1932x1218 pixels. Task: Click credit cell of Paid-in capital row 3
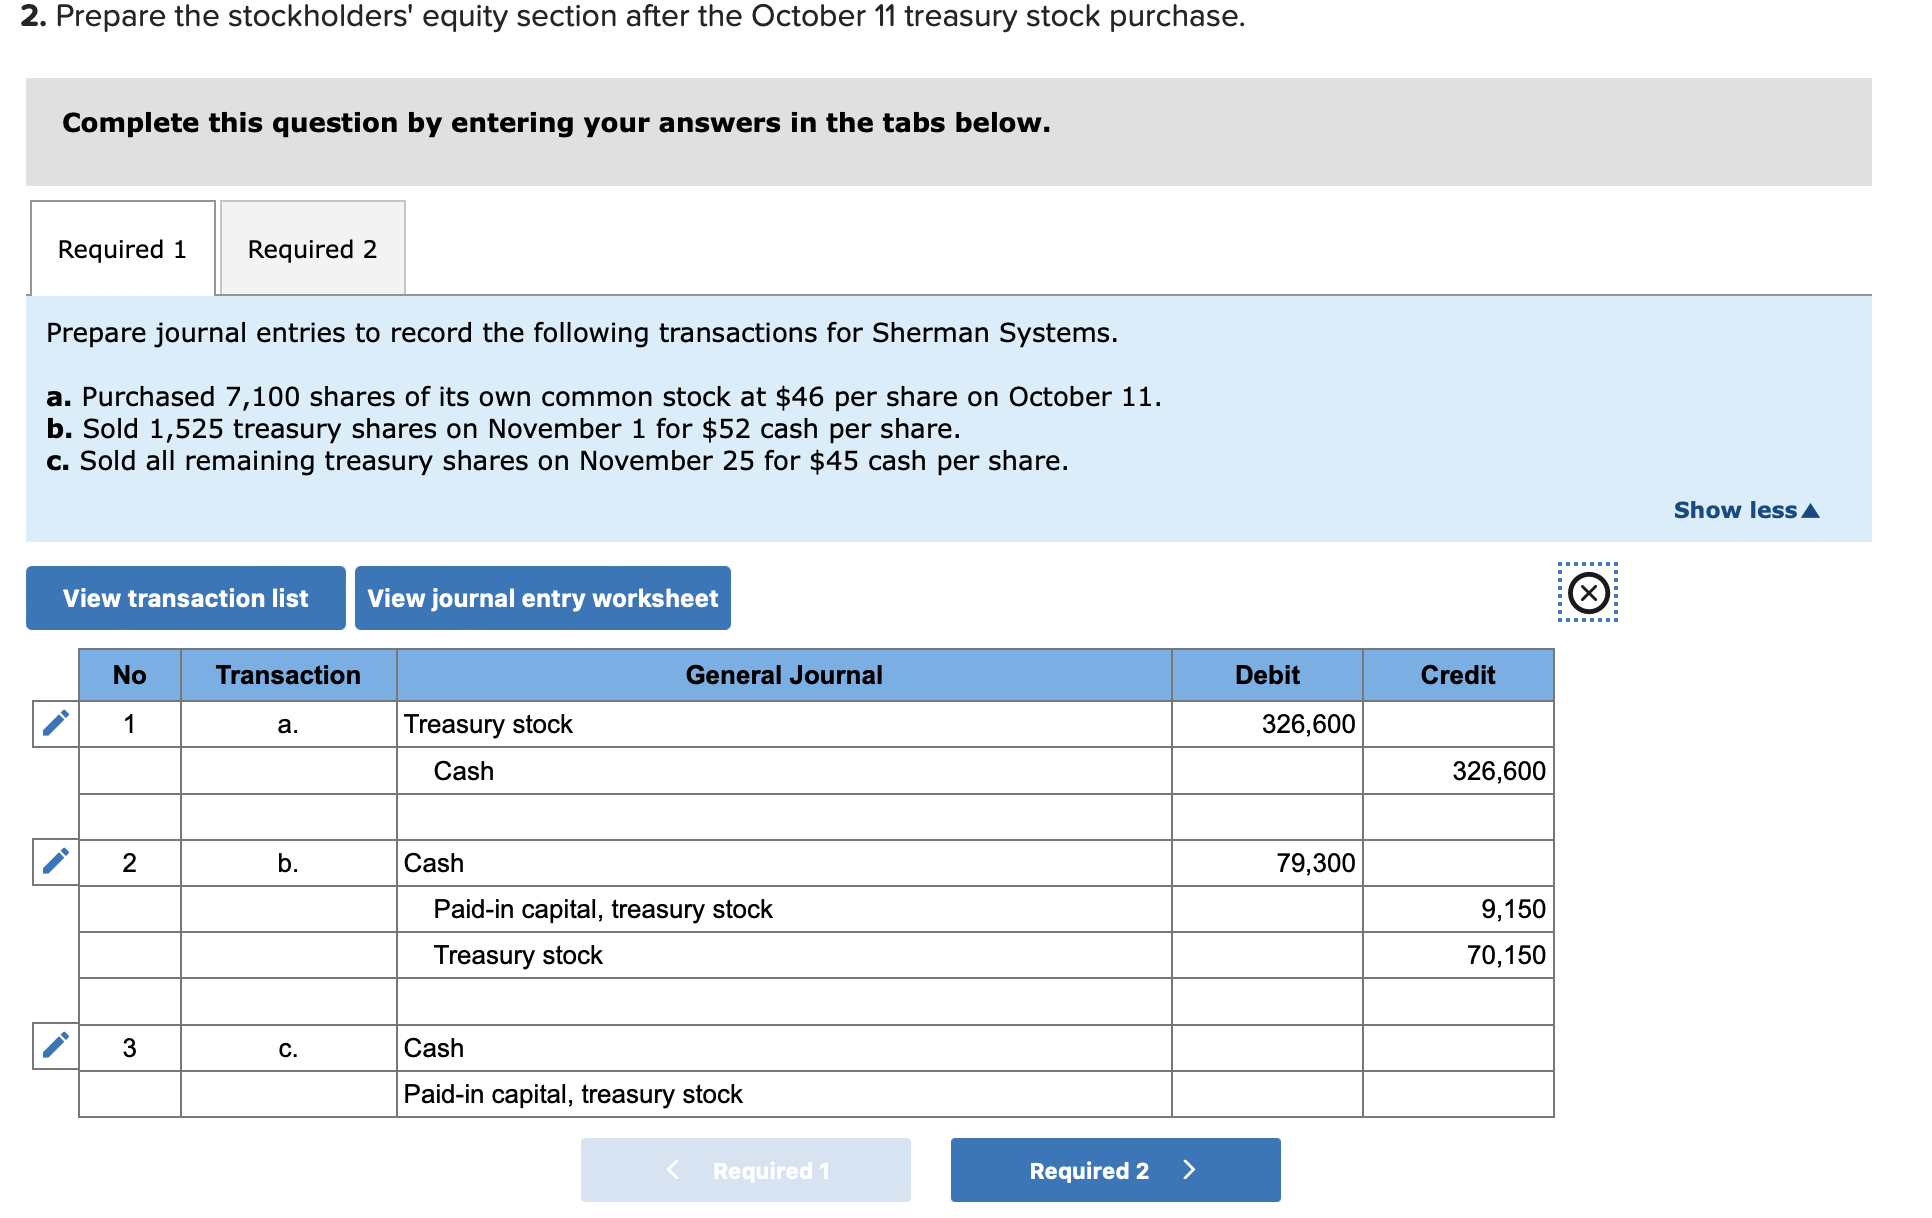pos(1457,1094)
